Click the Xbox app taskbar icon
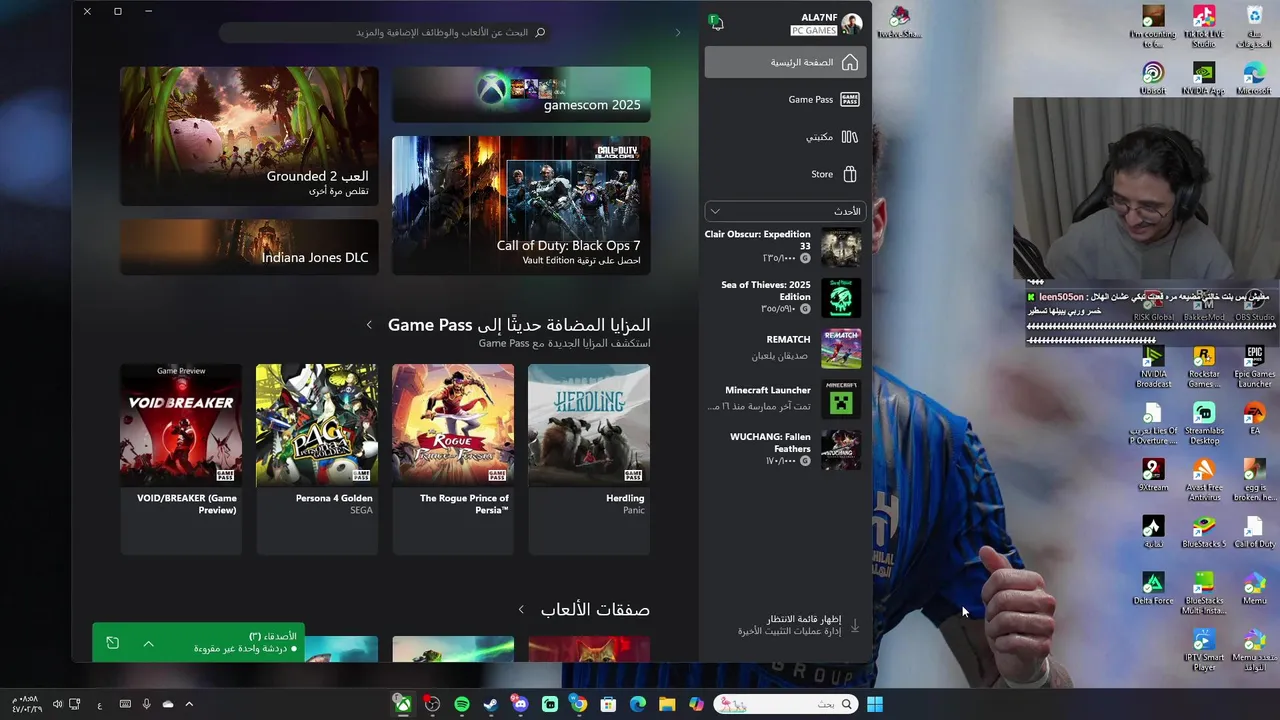This screenshot has height=720, width=1280. tap(402, 704)
